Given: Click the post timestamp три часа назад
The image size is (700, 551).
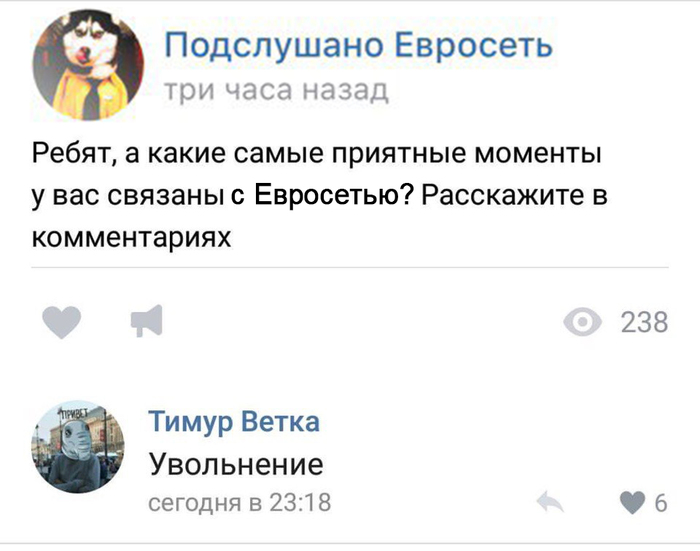Looking at the screenshot, I should coord(276,91).
